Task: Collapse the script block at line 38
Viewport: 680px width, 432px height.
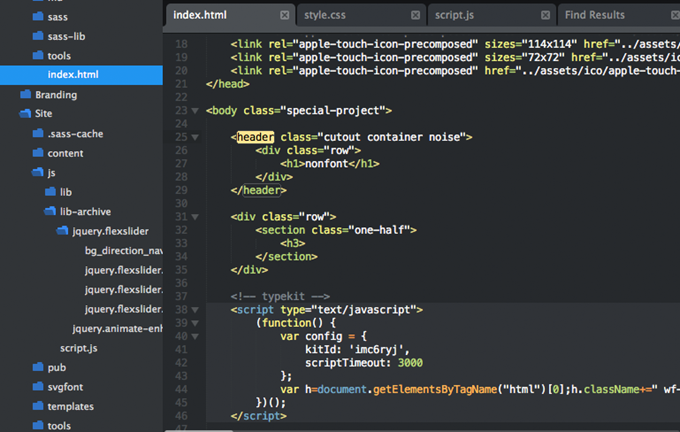Action: [x=195, y=310]
